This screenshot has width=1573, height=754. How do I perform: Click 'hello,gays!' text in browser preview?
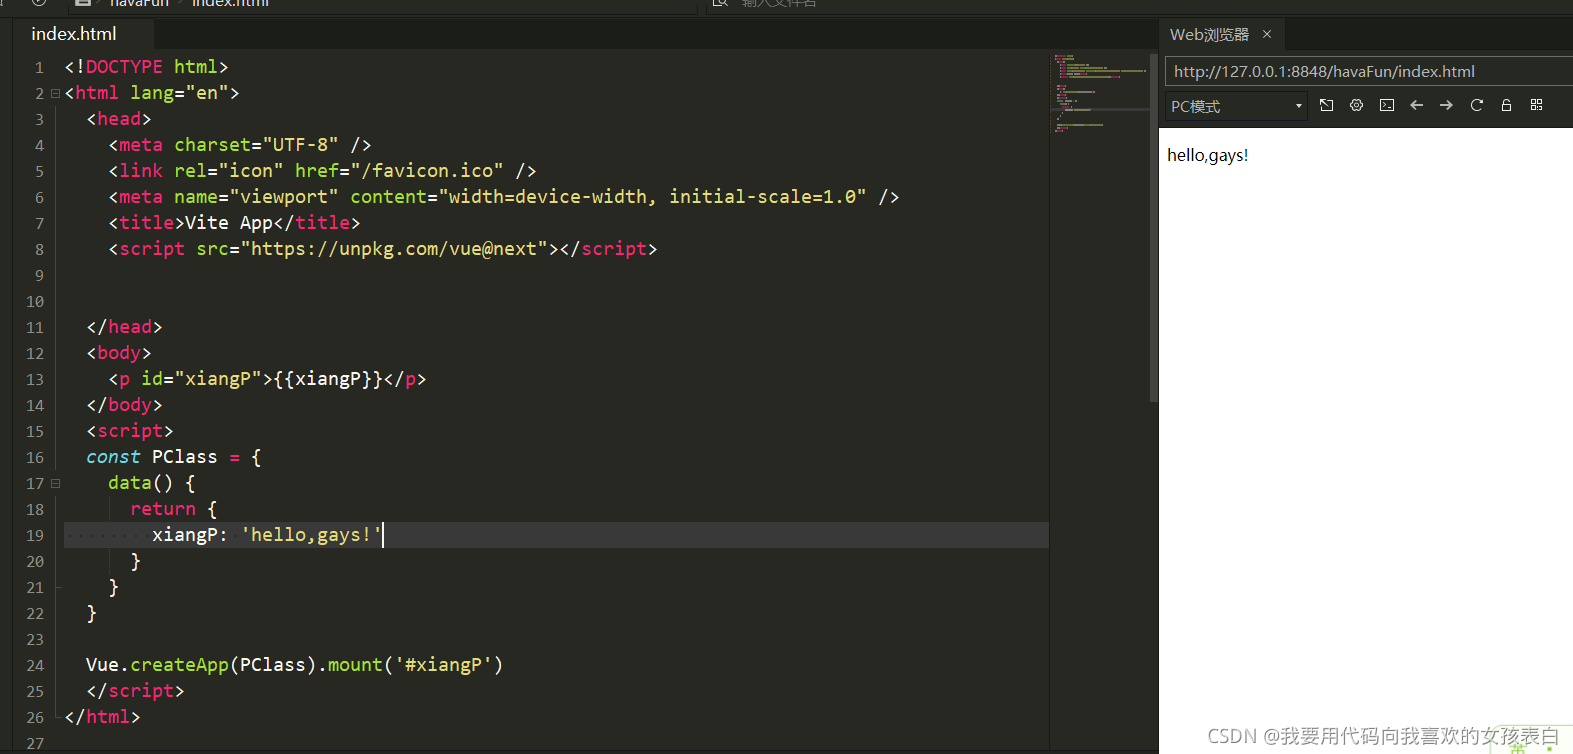[1207, 155]
